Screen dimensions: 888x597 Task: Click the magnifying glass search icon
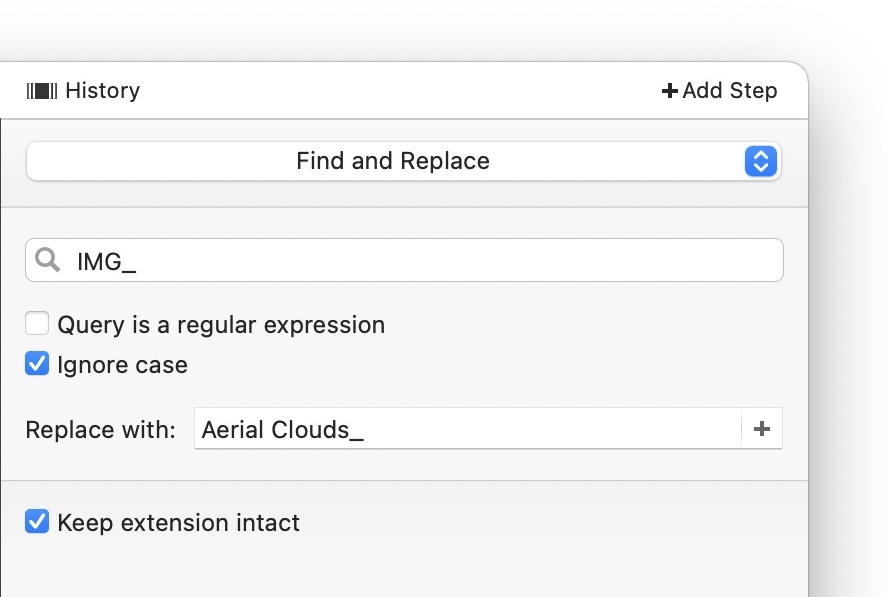click(x=48, y=260)
